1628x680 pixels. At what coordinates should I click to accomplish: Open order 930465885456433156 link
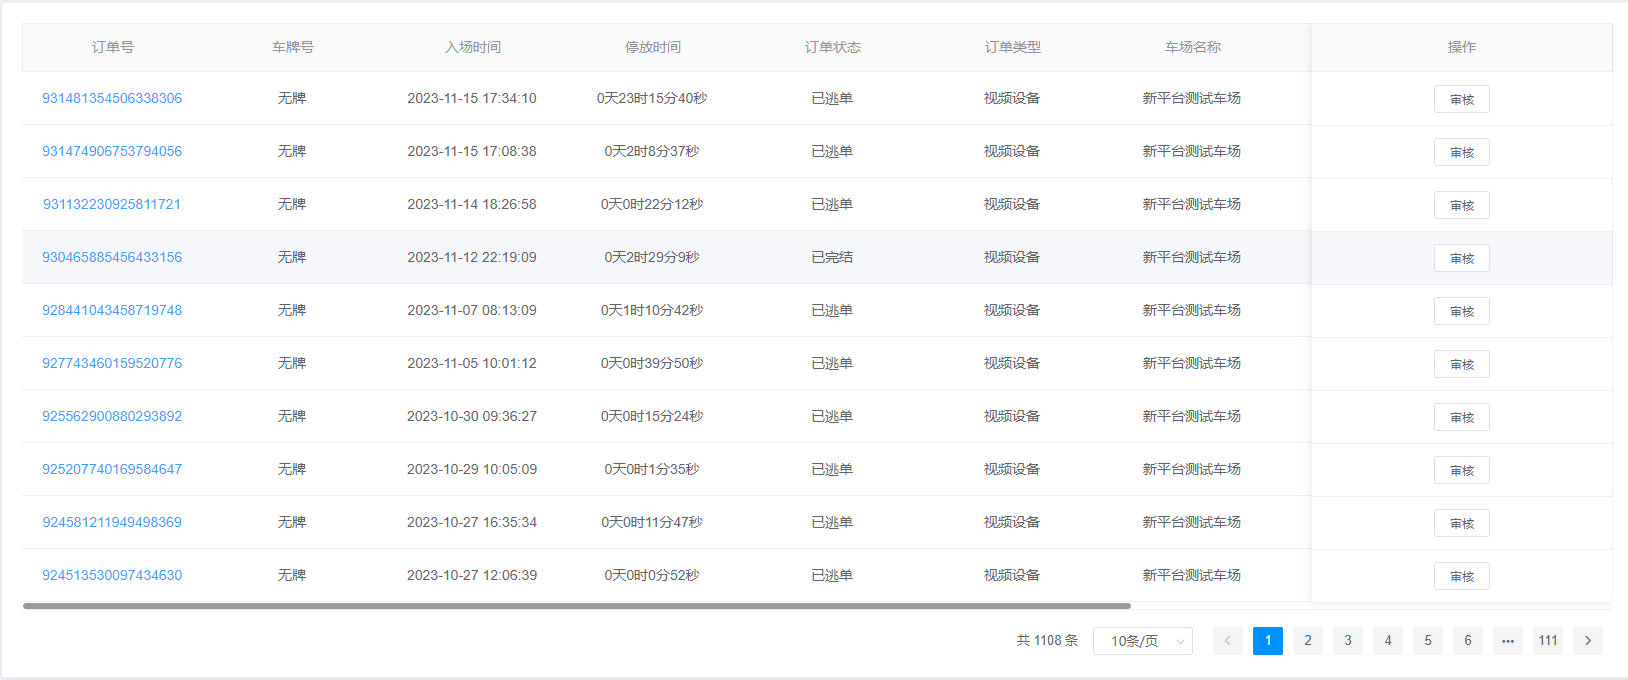click(x=112, y=257)
